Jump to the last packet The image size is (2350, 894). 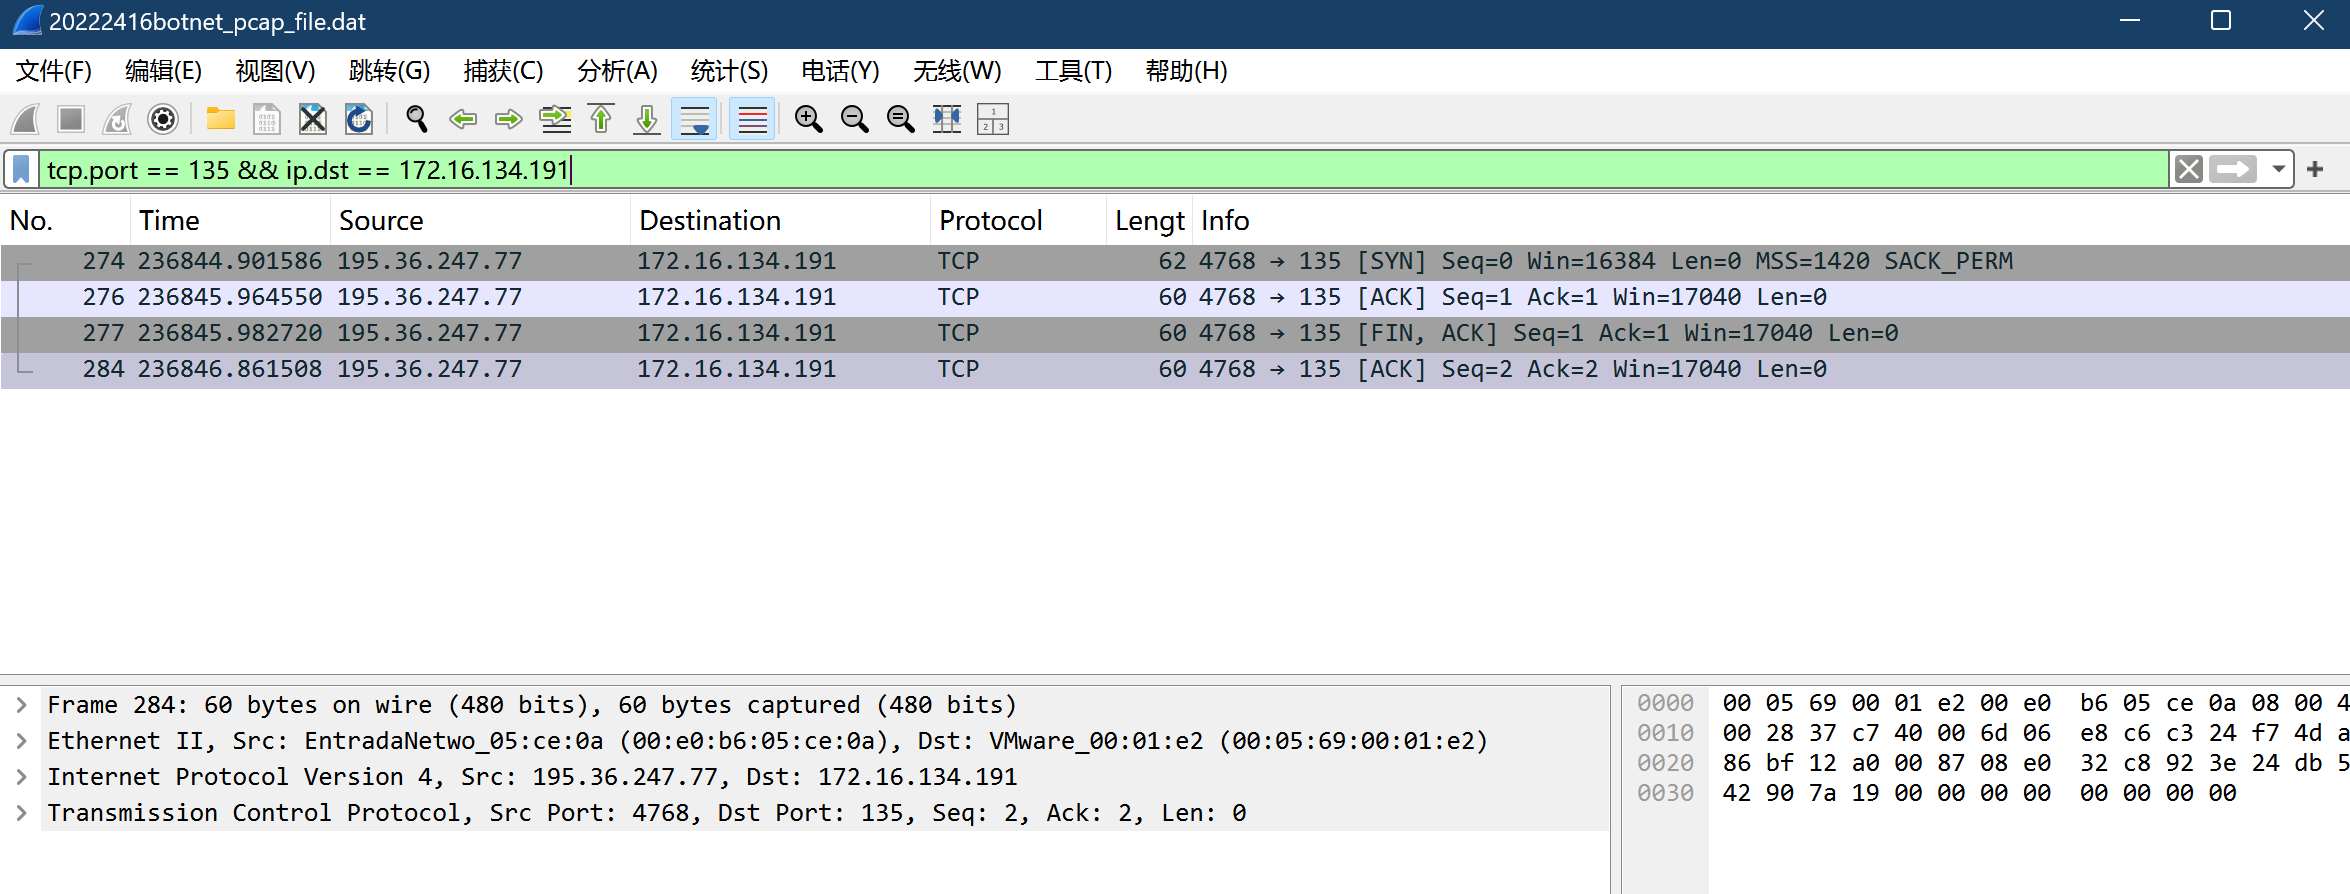[x=647, y=119]
